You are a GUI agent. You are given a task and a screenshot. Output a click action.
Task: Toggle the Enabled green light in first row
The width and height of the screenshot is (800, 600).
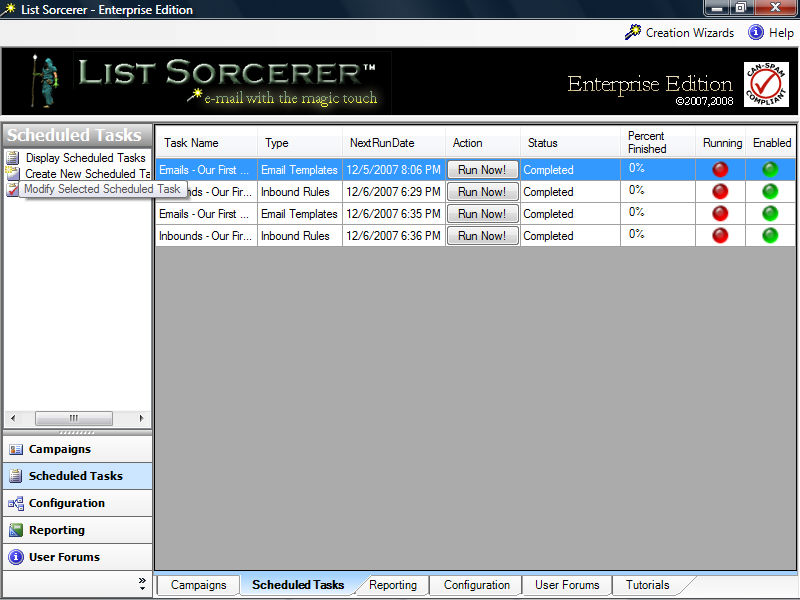pyautogui.click(x=770, y=169)
